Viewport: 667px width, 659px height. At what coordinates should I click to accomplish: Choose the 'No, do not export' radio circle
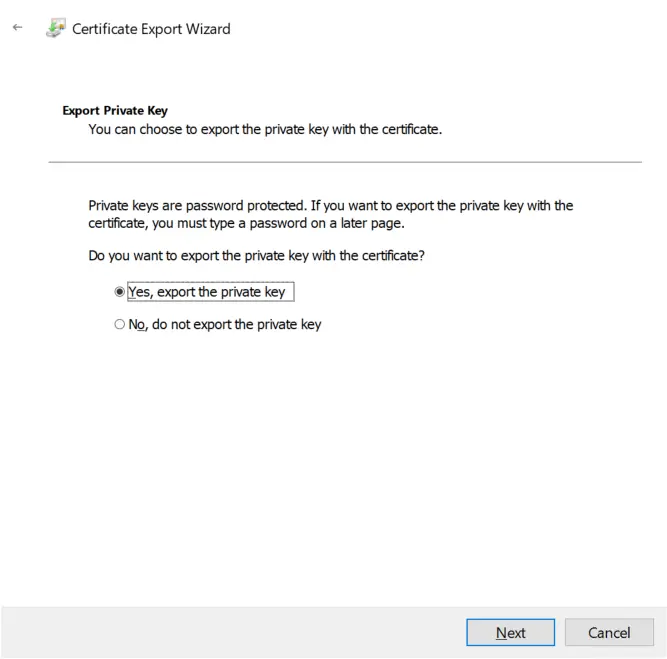point(120,324)
